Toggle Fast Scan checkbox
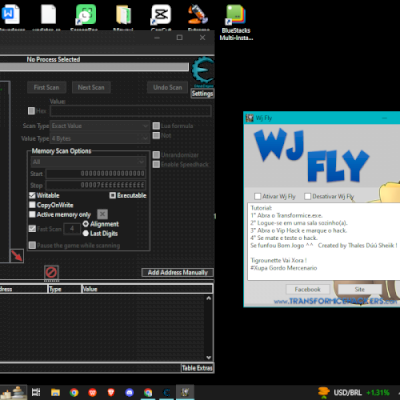The height and width of the screenshot is (400, 400). point(32,229)
